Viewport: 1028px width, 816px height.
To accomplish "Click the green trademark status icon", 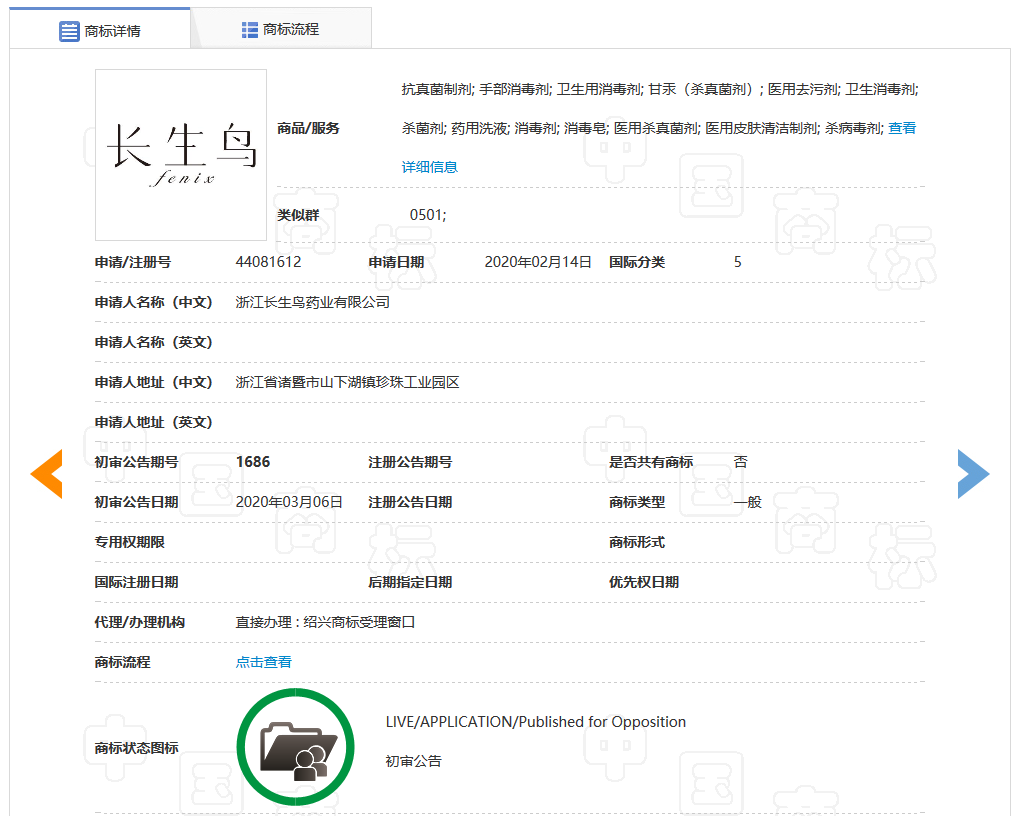I will click(295, 747).
